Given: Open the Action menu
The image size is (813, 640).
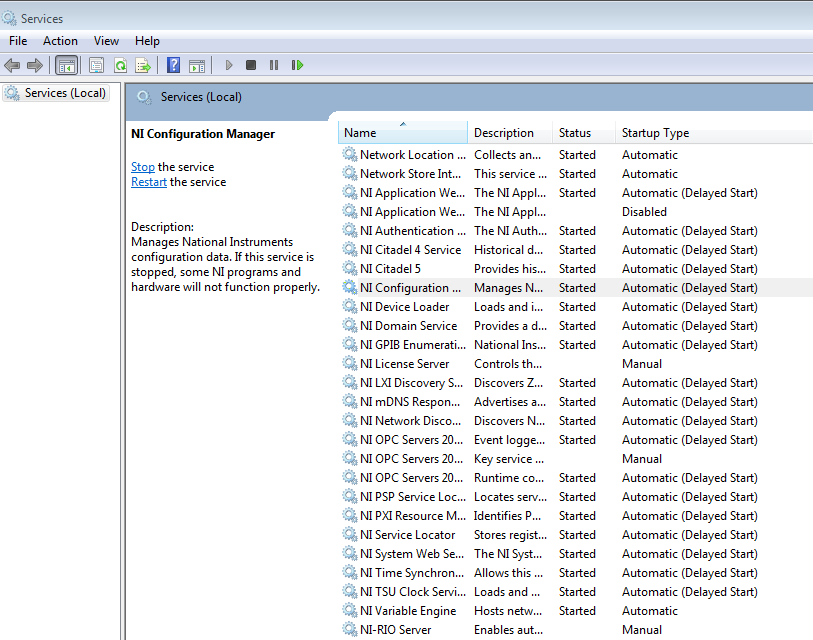Looking at the screenshot, I should (60, 41).
